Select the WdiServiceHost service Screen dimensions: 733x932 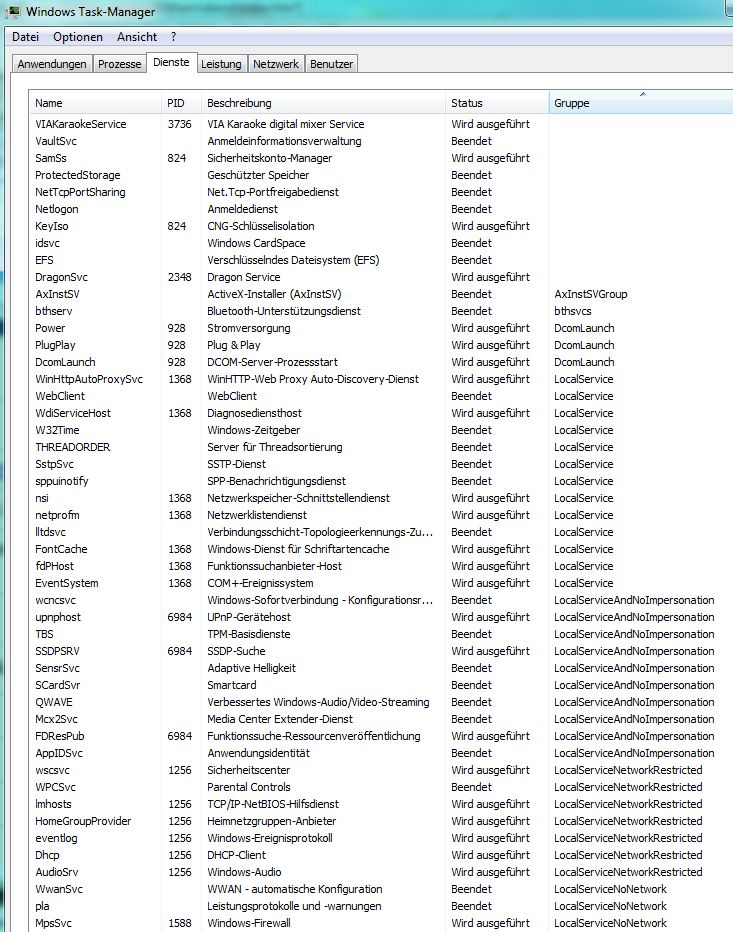pyautogui.click(x=73, y=413)
